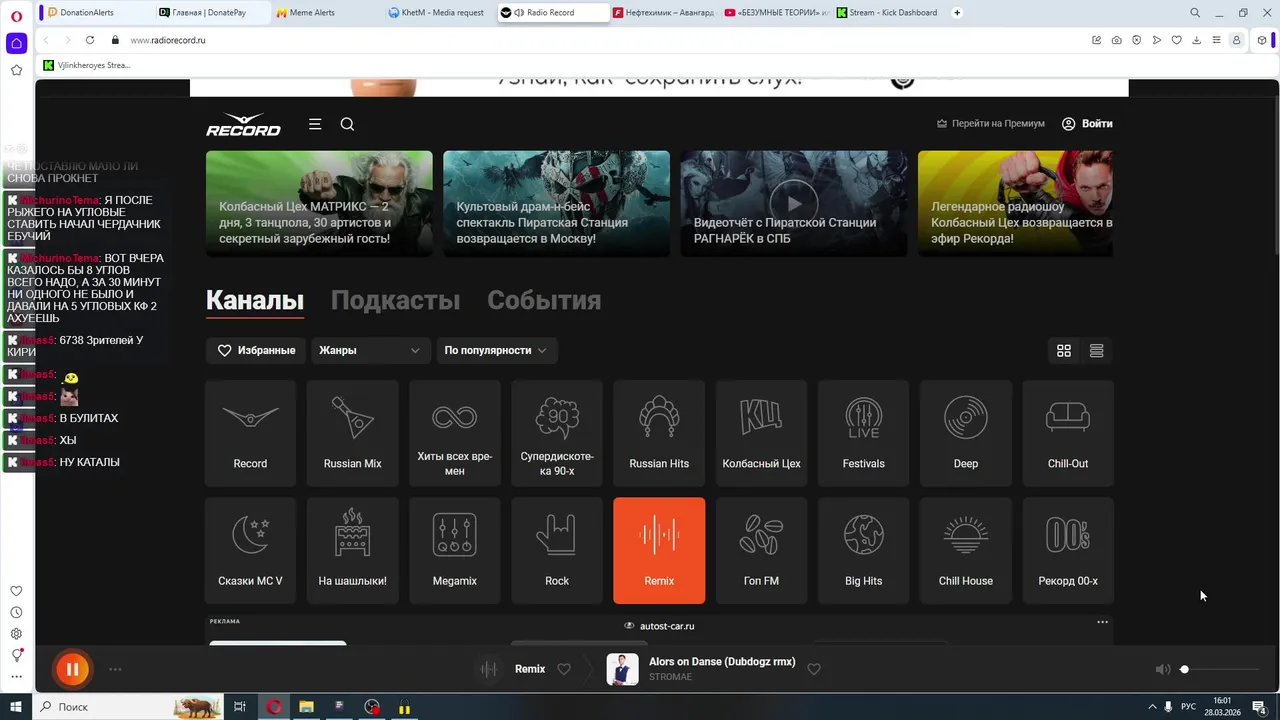Open Stromae album art thumbnail in player

point(622,669)
